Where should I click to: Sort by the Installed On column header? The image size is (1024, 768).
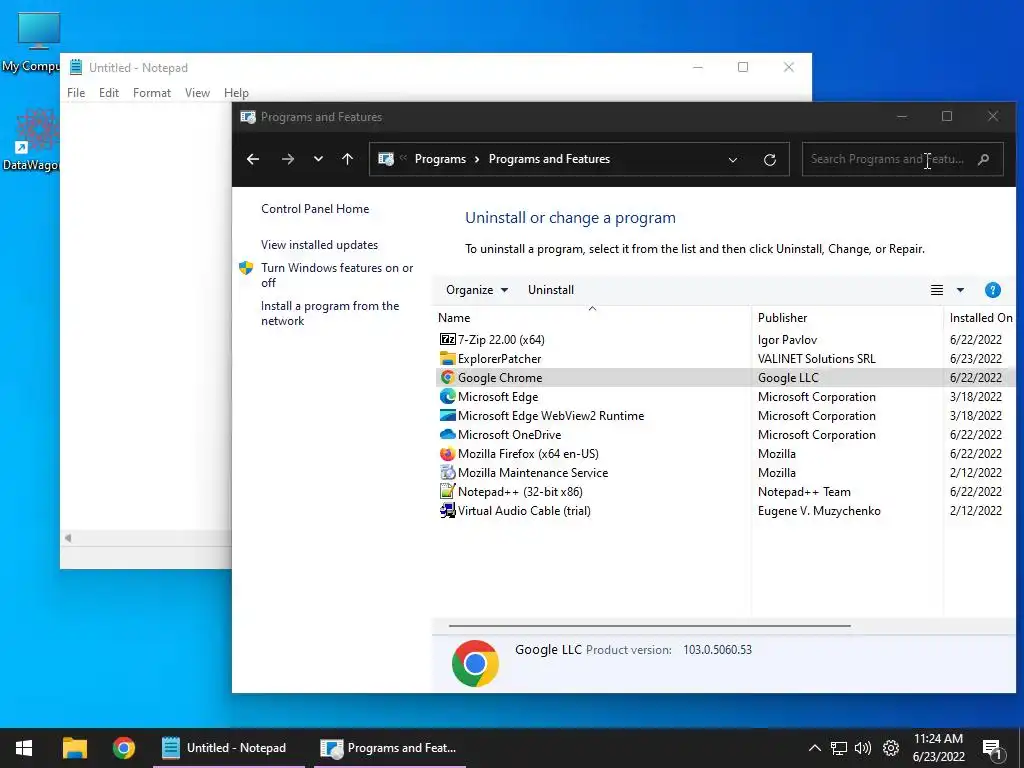pyautogui.click(x=981, y=317)
